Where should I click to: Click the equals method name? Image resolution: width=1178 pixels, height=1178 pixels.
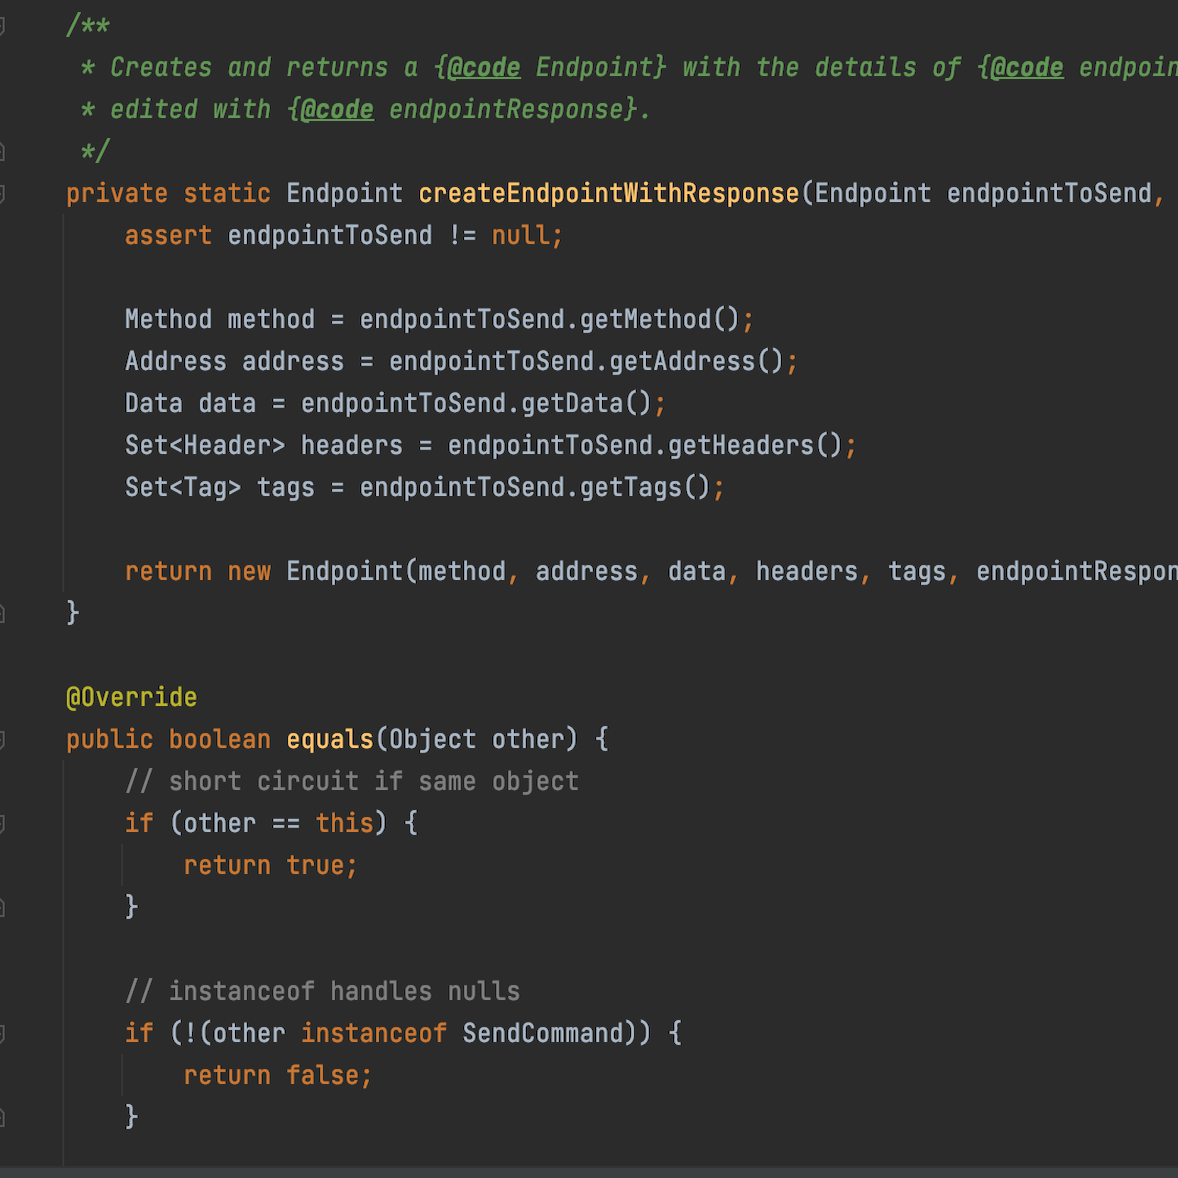click(330, 740)
